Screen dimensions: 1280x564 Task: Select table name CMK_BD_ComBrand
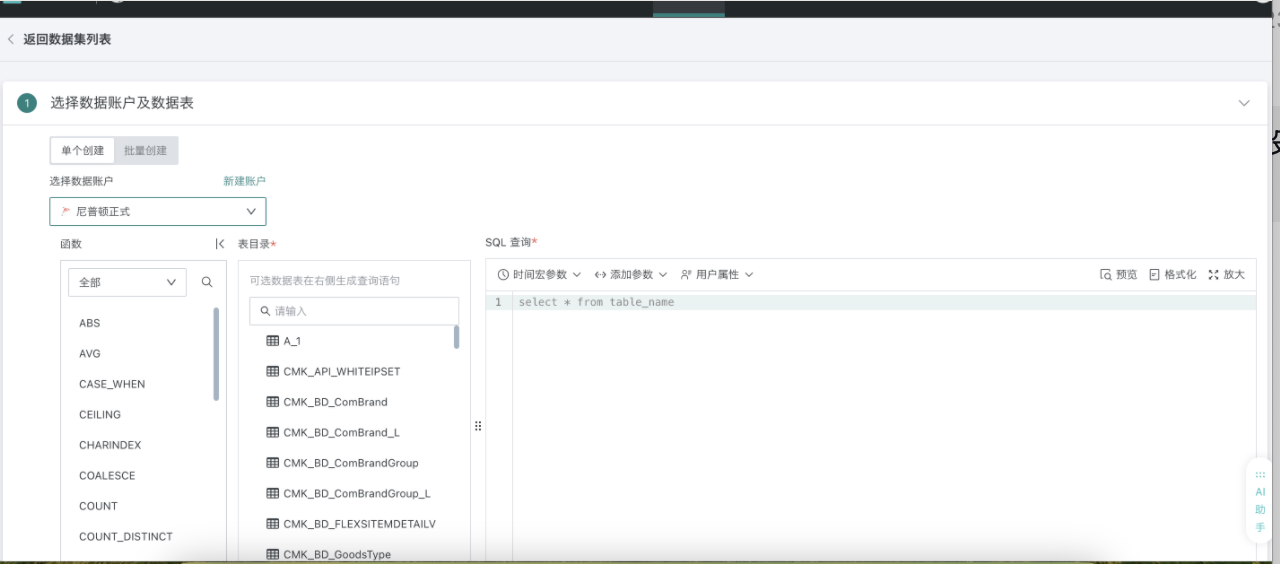(x=335, y=402)
